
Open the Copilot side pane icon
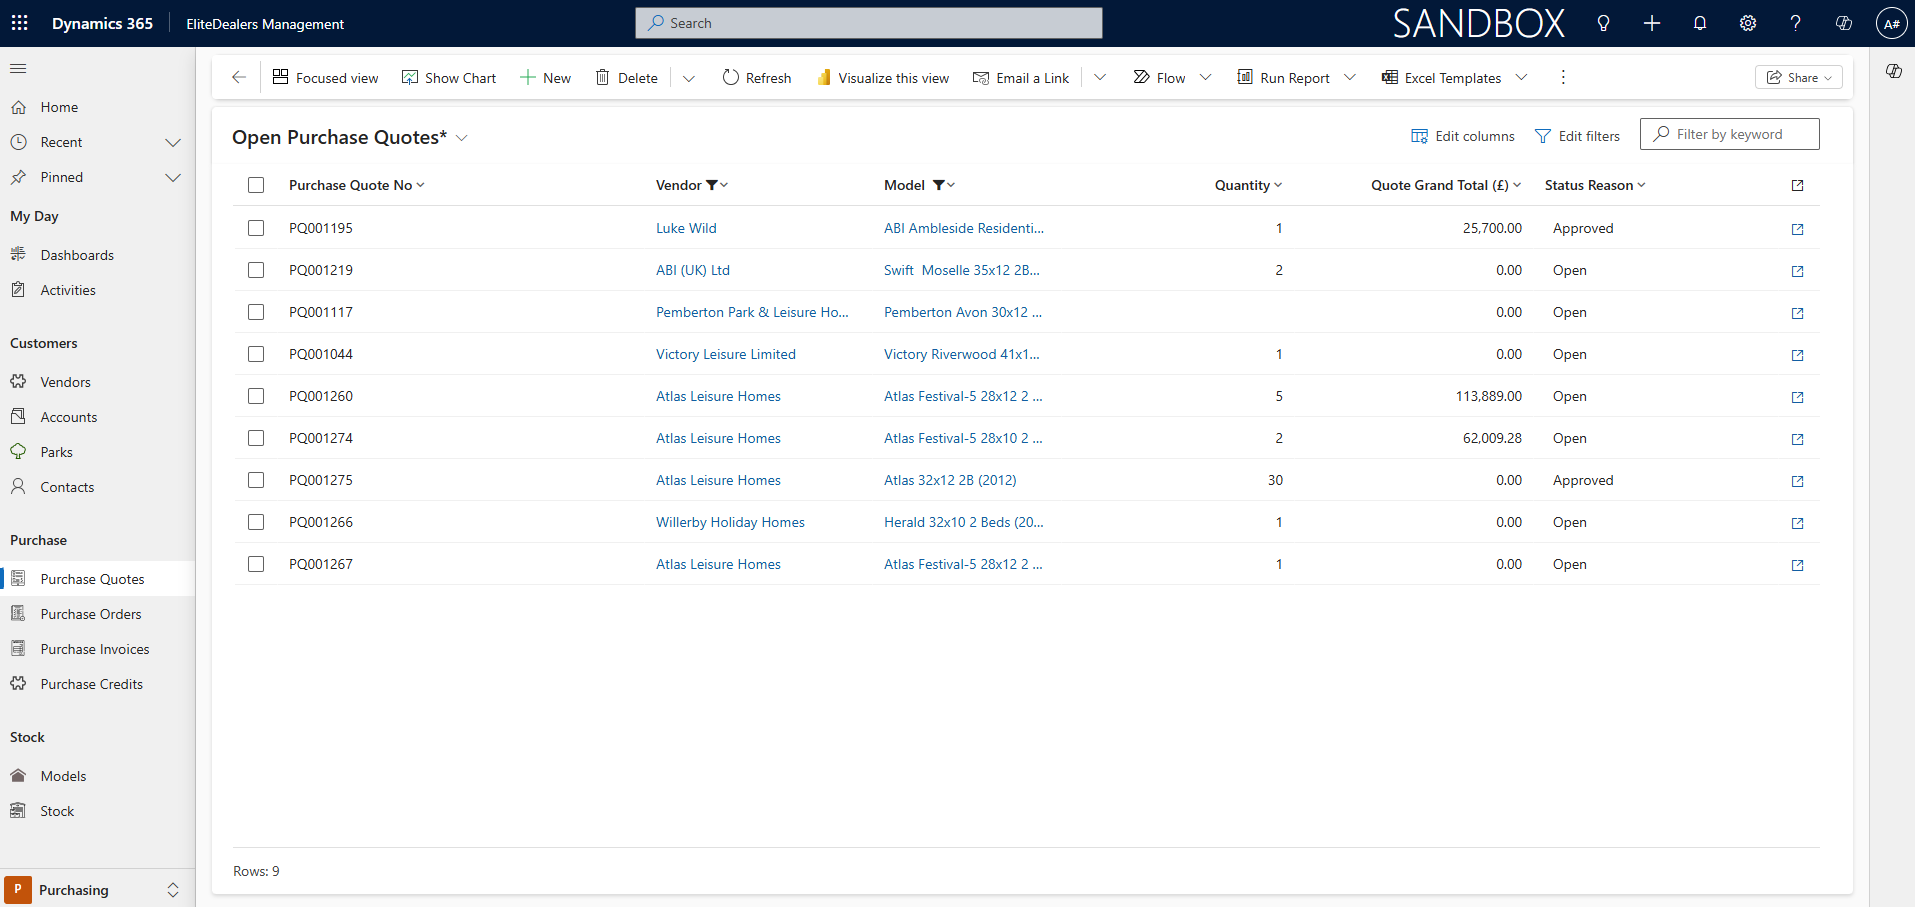coord(1893,71)
